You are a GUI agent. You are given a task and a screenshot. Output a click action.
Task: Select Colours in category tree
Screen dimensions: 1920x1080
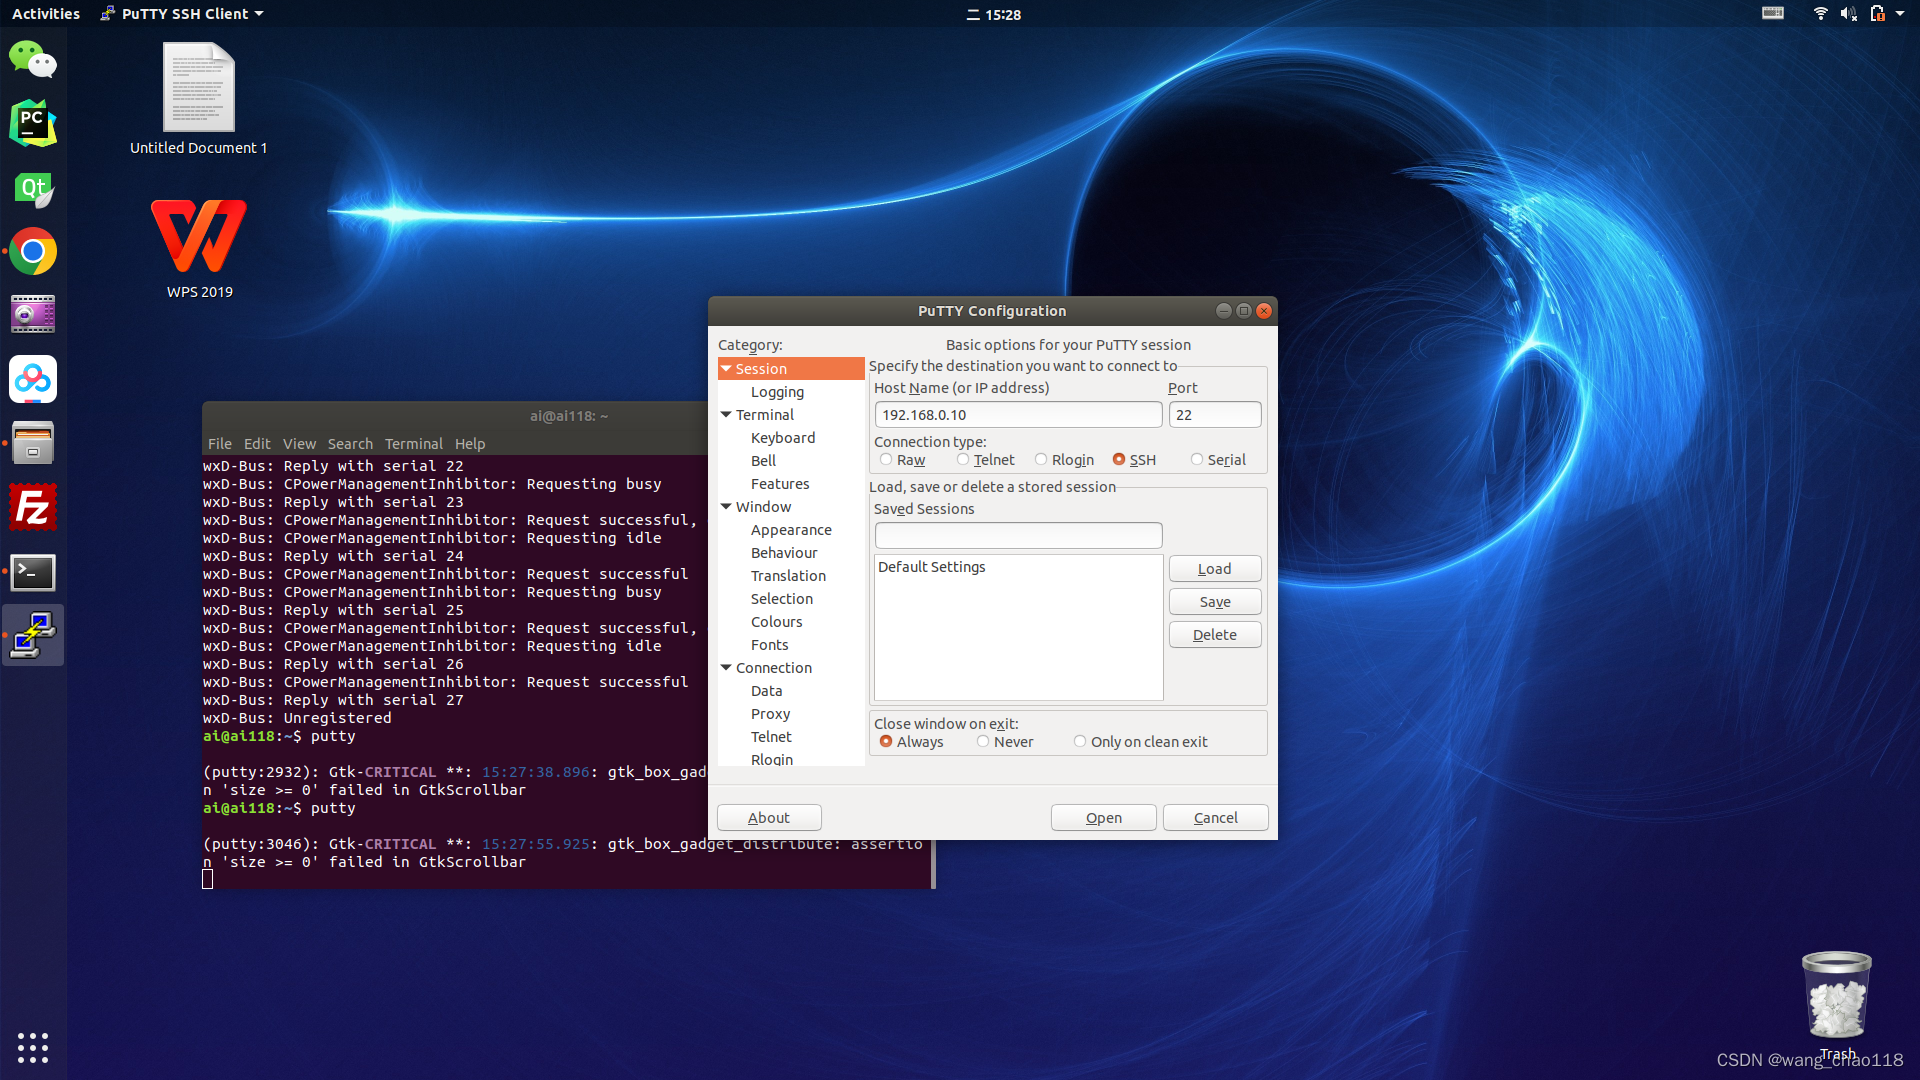coord(777,621)
